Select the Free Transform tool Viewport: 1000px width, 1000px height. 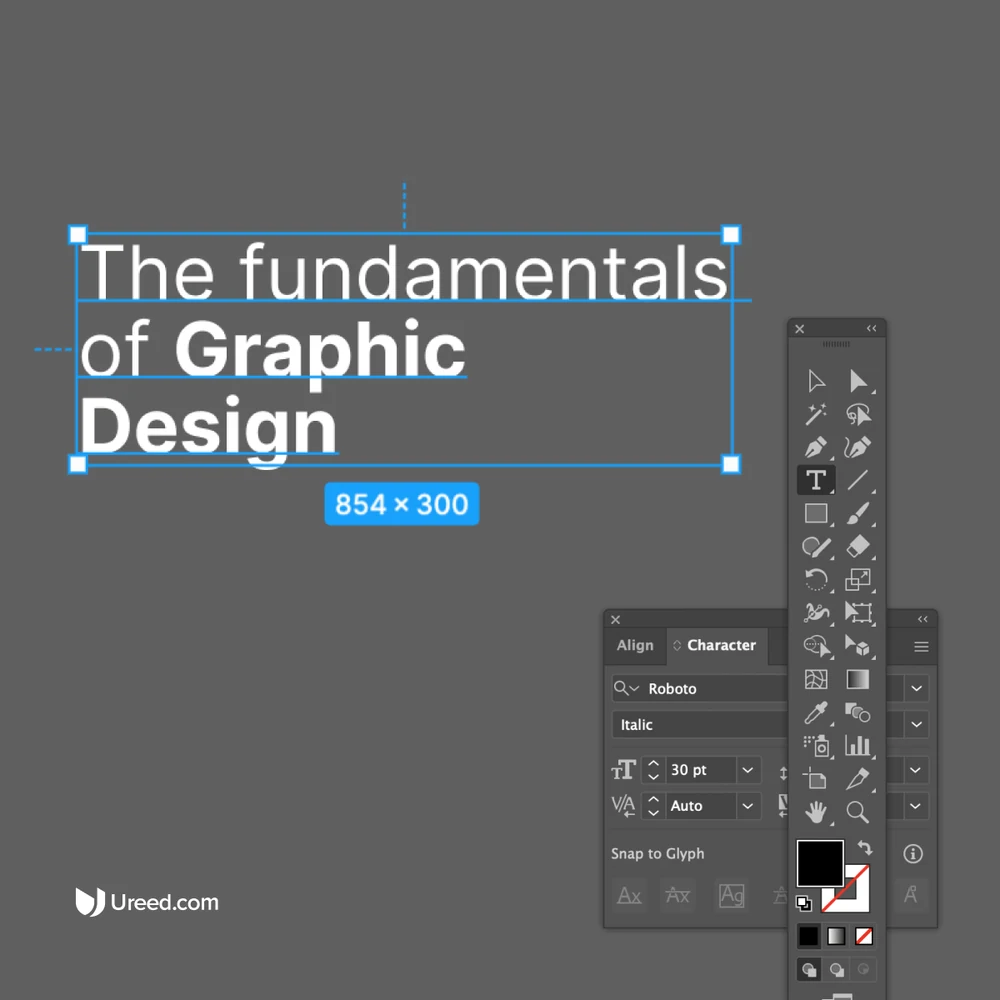[x=858, y=613]
